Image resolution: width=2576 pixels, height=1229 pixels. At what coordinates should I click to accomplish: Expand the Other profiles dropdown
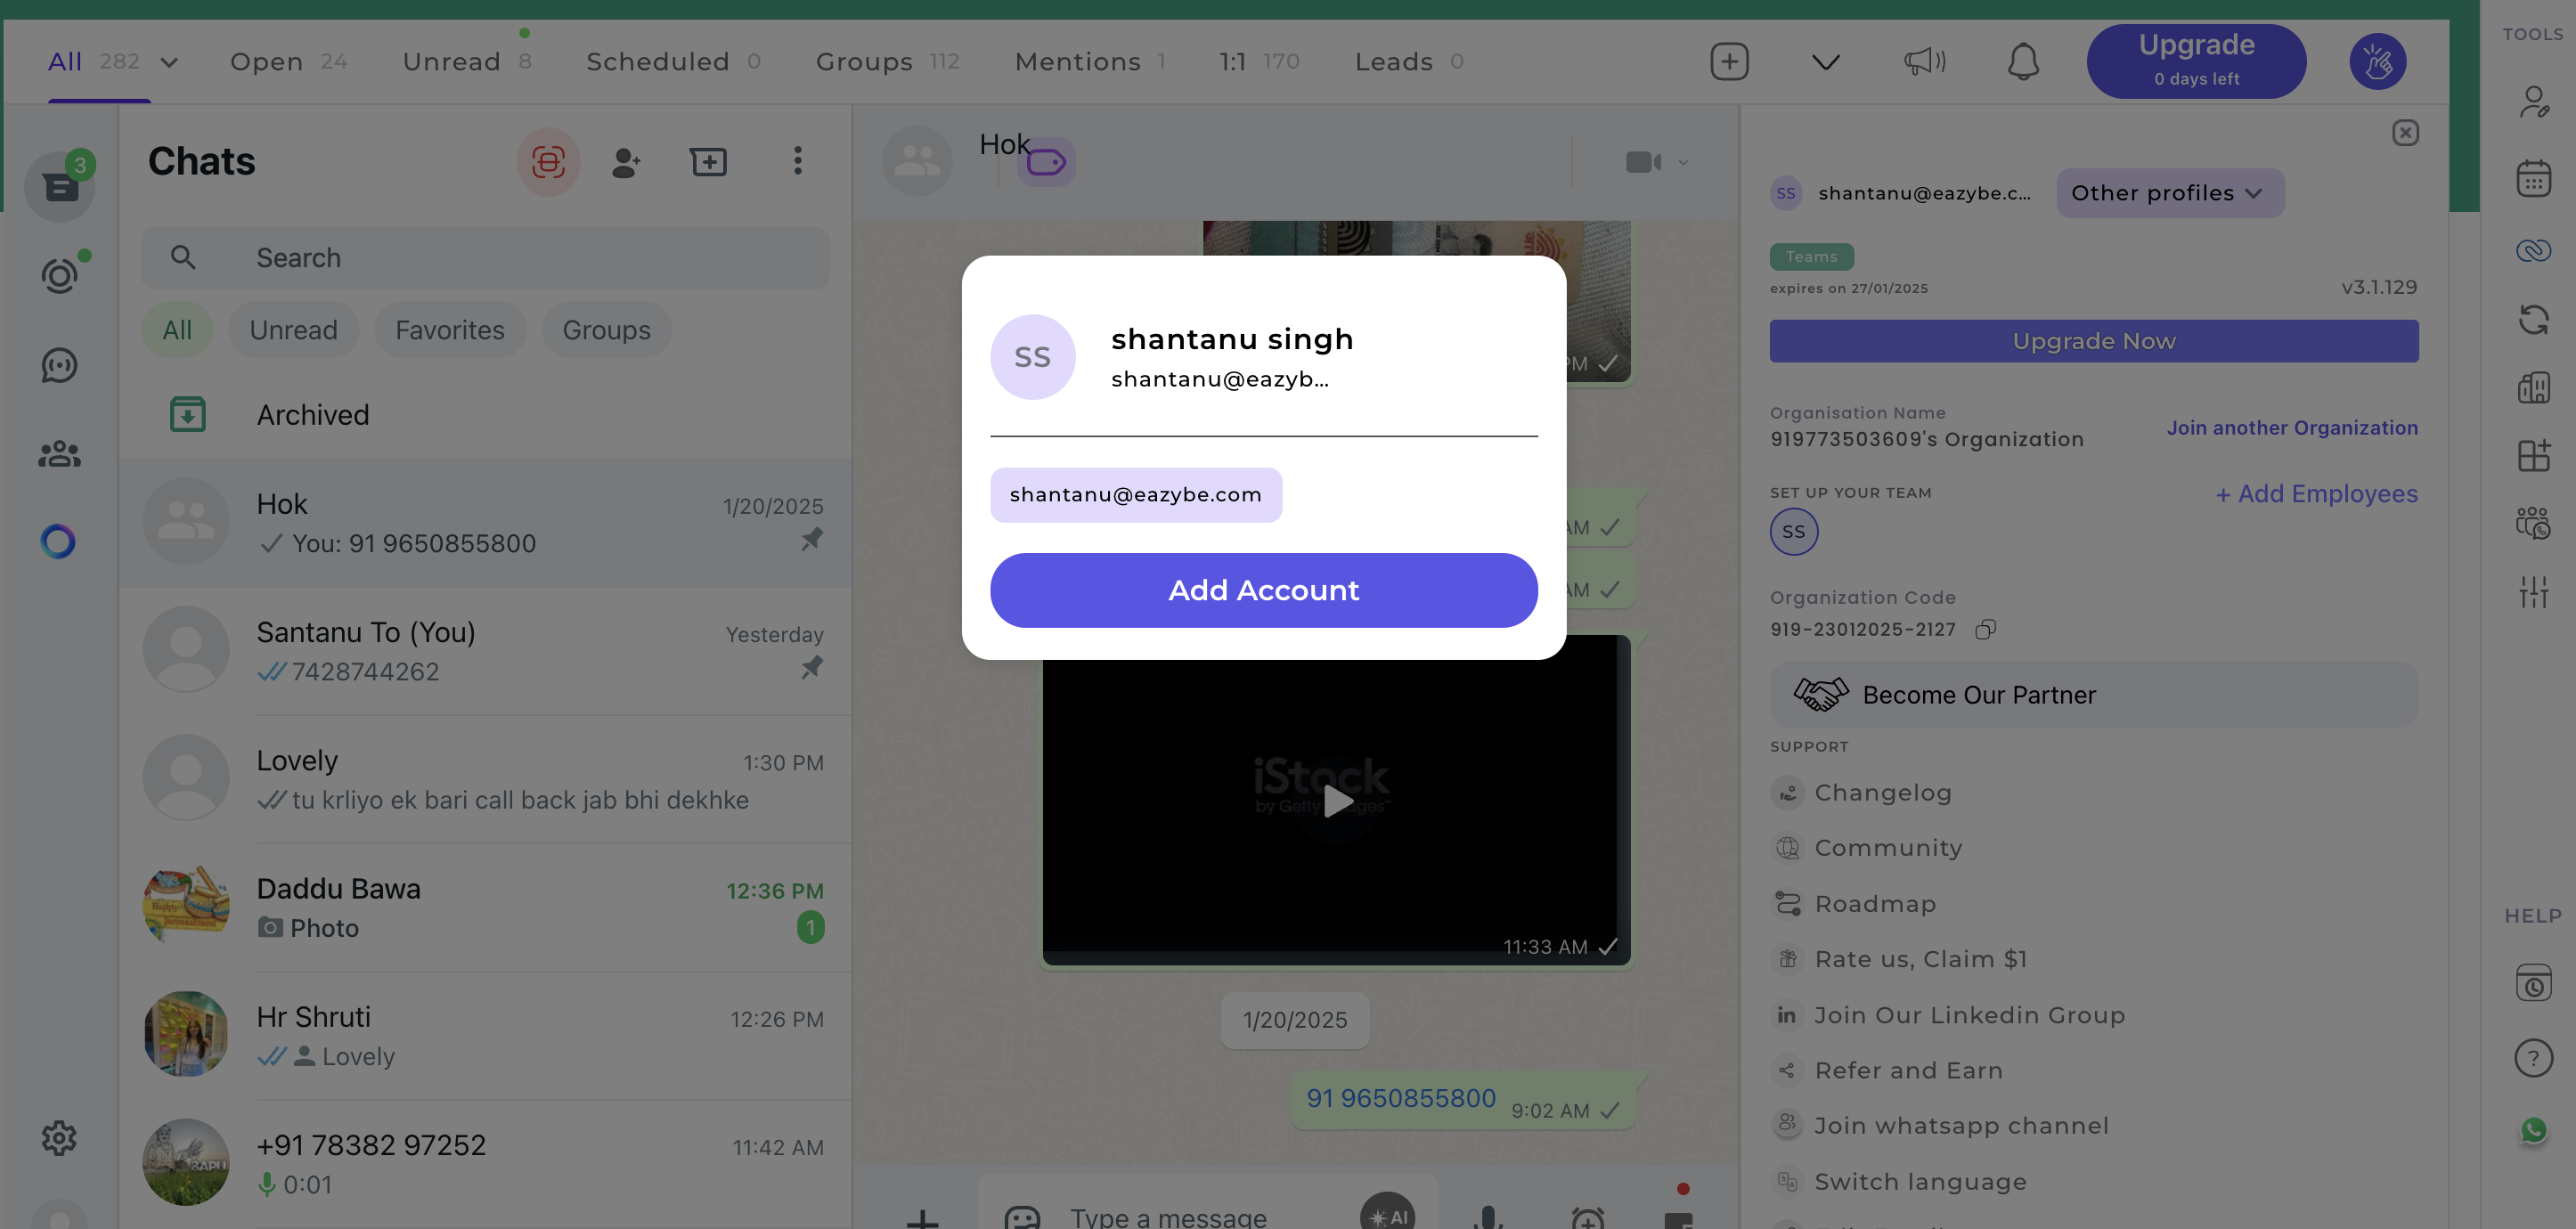click(x=2169, y=192)
